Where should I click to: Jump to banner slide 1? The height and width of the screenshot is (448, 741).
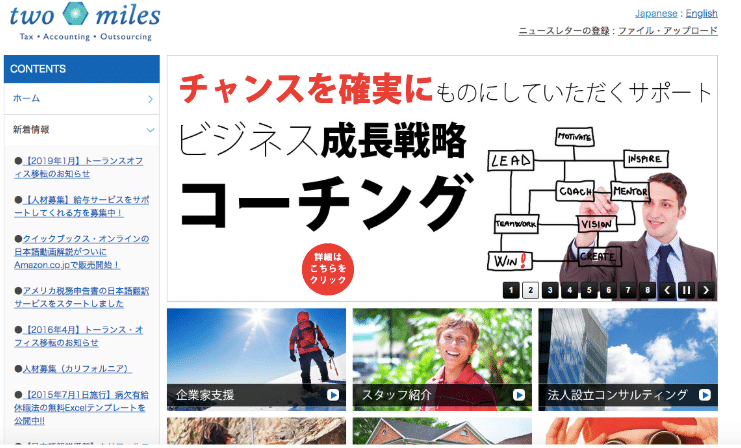(x=511, y=290)
